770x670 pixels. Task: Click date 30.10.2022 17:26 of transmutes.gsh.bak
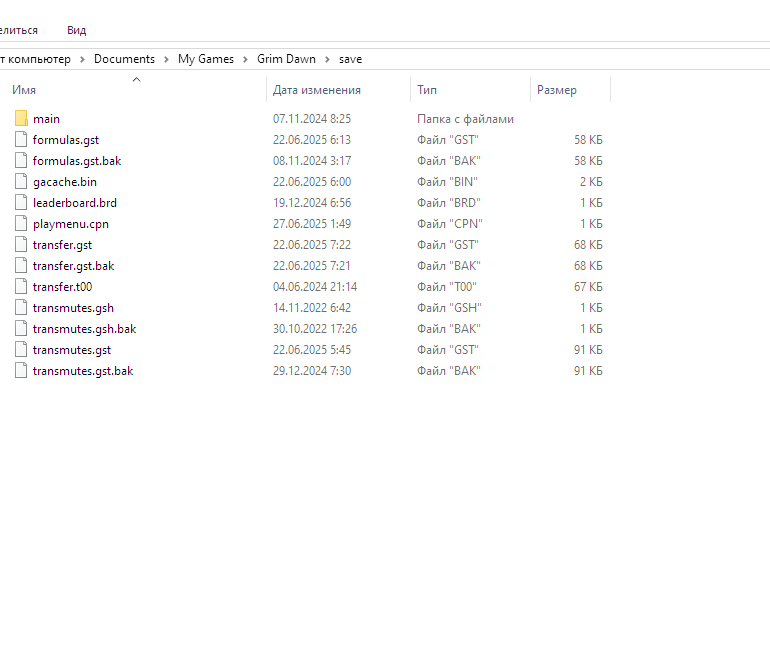(315, 329)
